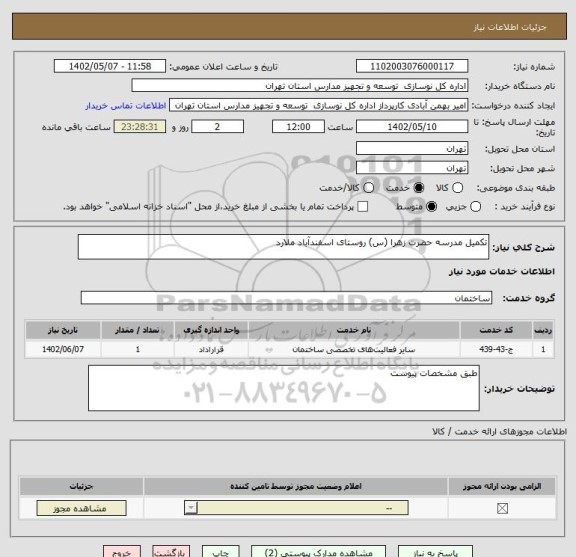
Task: Click the پاسخ به نیاز button
Action: coord(435,552)
